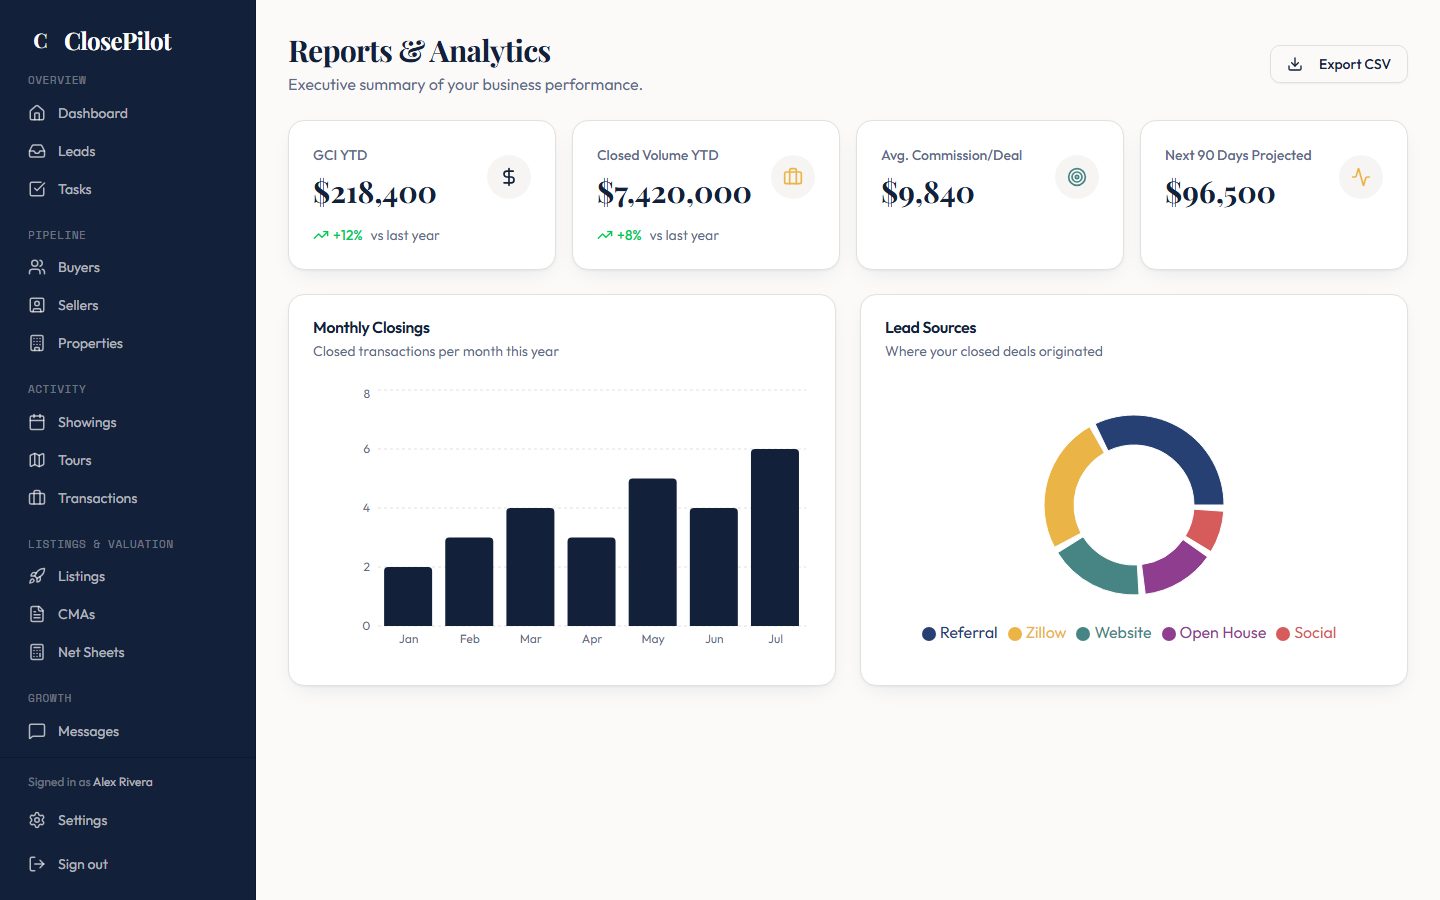Image resolution: width=1440 pixels, height=900 pixels.
Task: Navigate to Transactions
Action: (128, 498)
